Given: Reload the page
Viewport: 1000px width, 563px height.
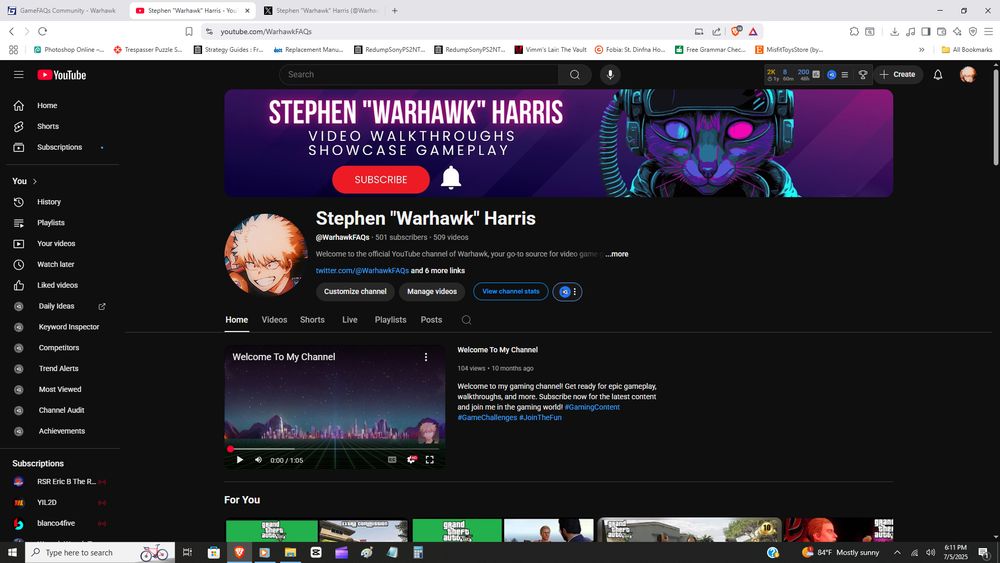Looking at the screenshot, I should coord(43,31).
